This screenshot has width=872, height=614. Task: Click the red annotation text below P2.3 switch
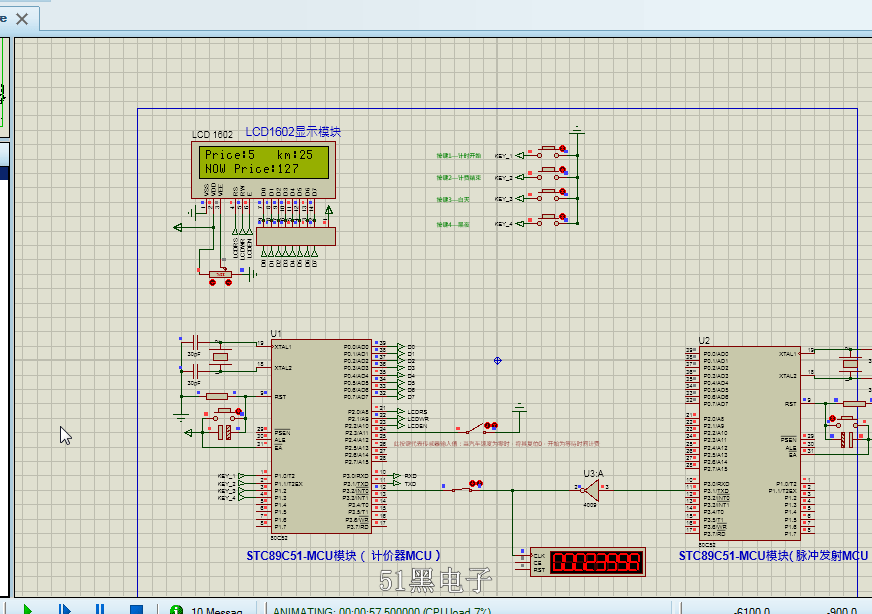click(x=497, y=443)
